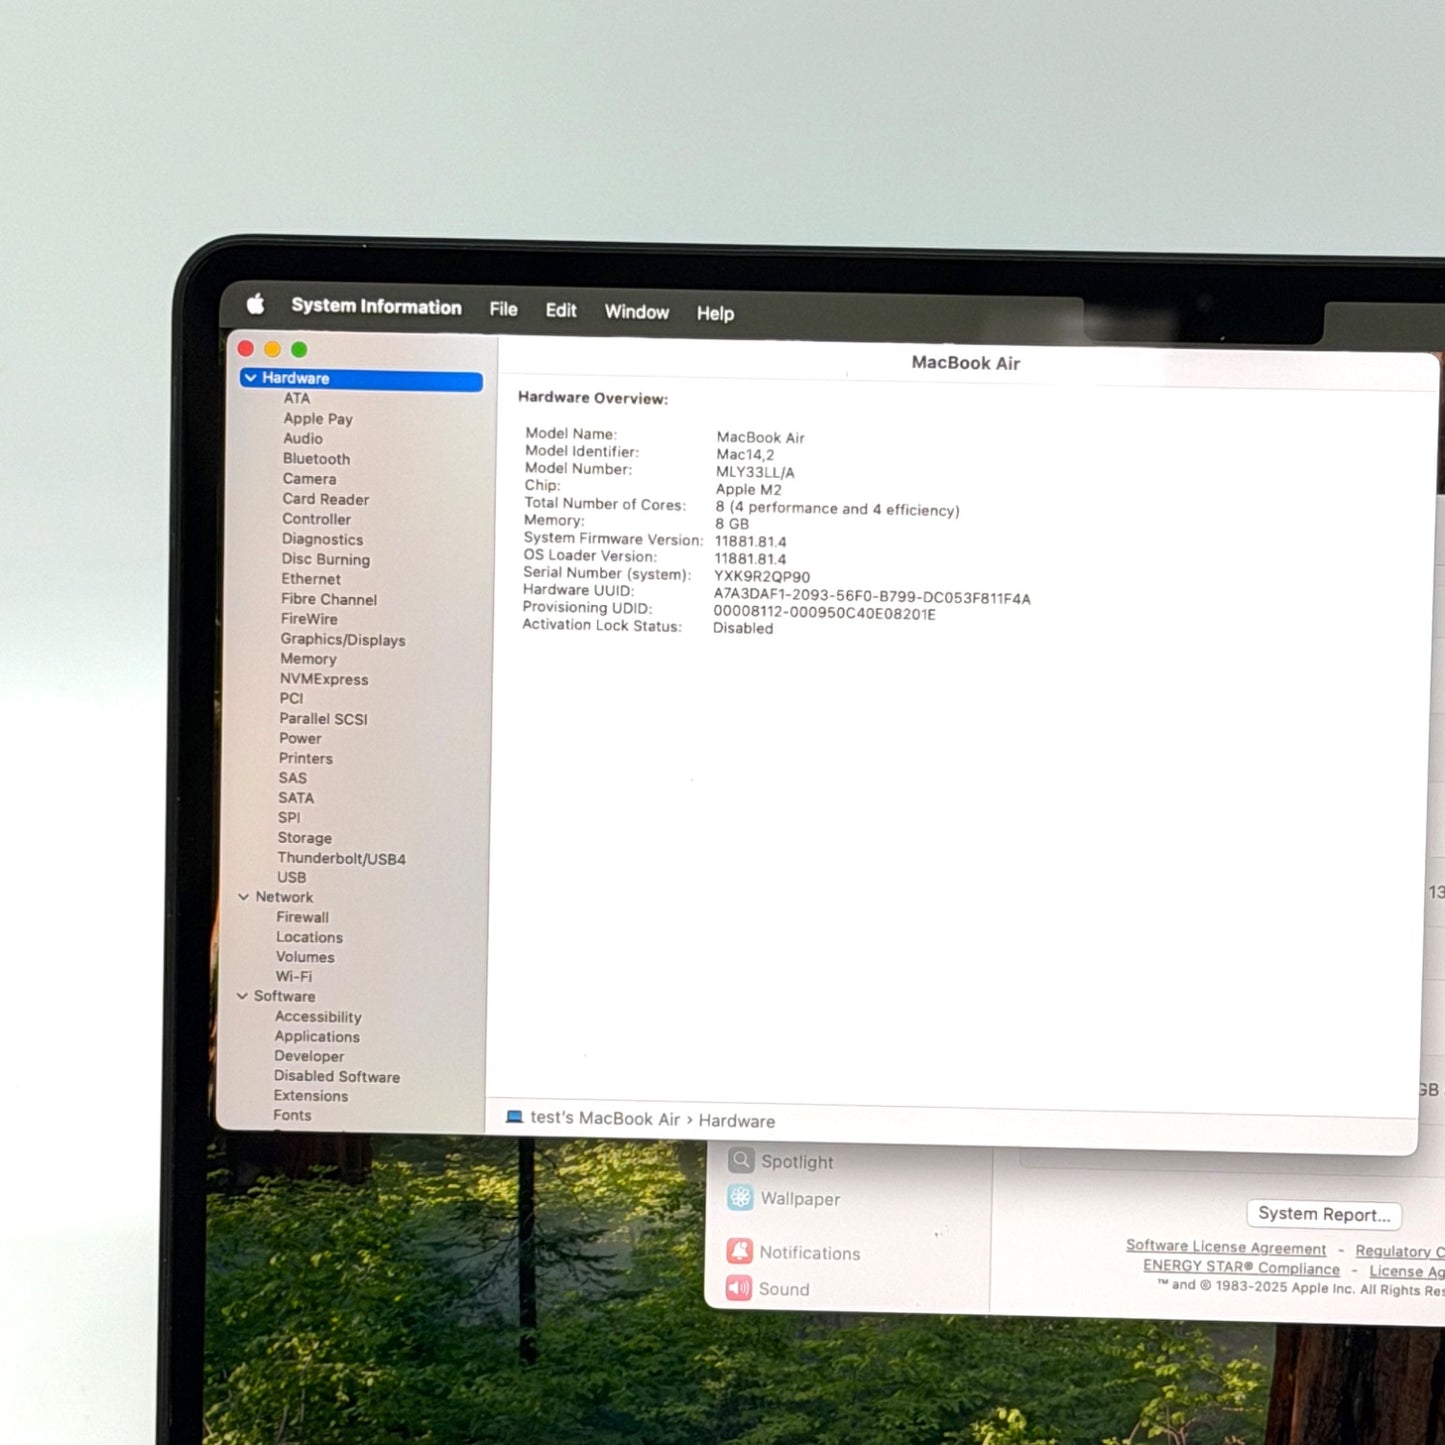Click the green zoom window button
This screenshot has width=1445, height=1445.
tap(299, 350)
